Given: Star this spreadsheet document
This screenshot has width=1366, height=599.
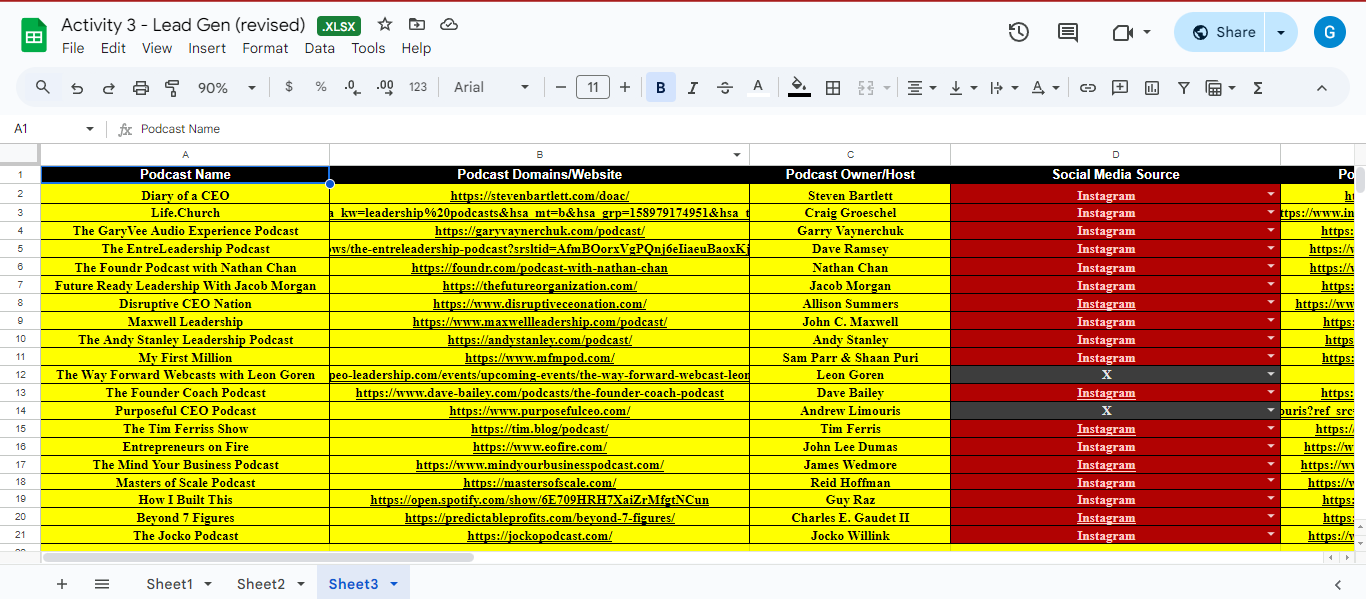Looking at the screenshot, I should [x=385, y=25].
